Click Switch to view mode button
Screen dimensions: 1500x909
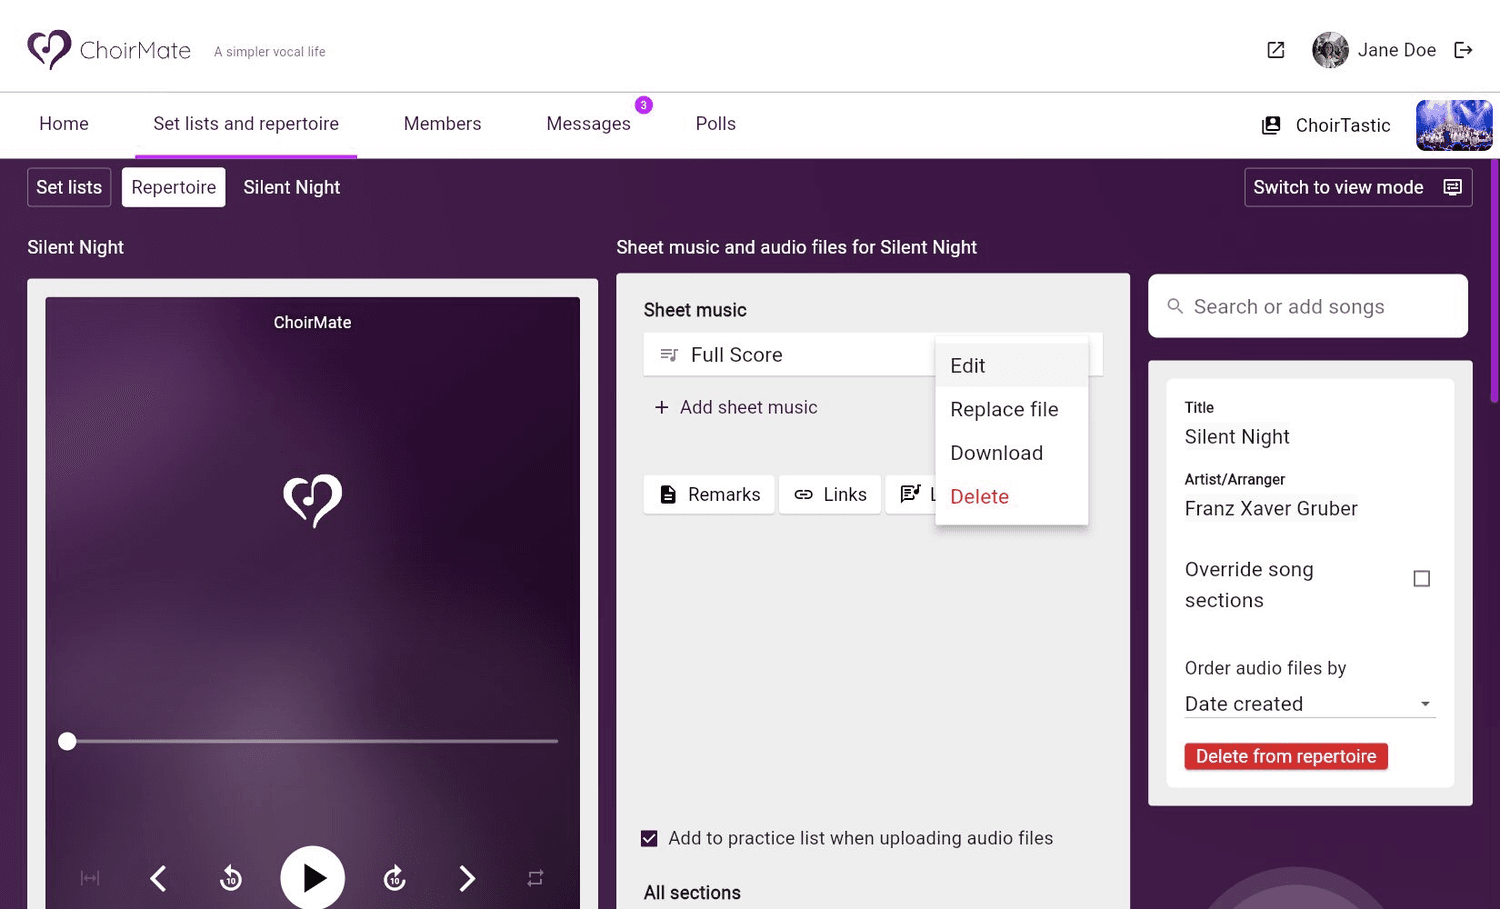[1358, 187]
